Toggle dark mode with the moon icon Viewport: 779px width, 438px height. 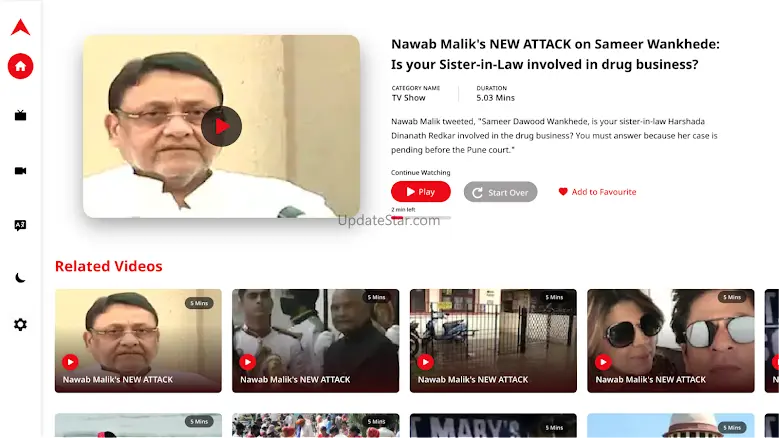[x=20, y=278]
